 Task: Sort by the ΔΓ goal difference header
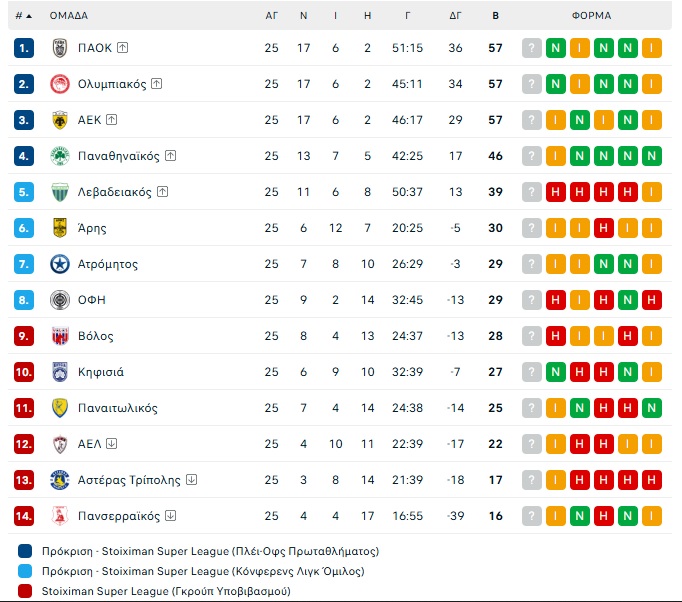[455, 16]
